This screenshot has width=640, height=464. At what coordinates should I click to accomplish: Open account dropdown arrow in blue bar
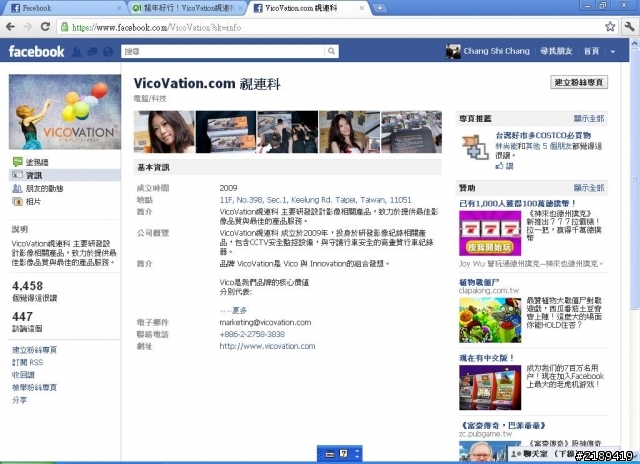point(613,51)
